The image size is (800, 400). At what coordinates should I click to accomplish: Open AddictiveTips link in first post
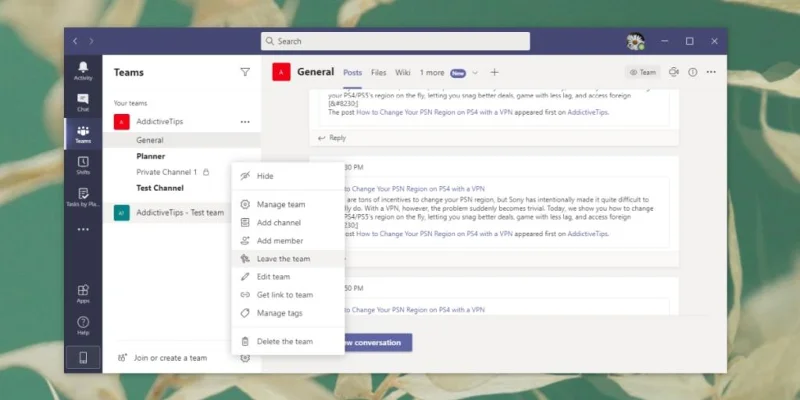(587, 112)
